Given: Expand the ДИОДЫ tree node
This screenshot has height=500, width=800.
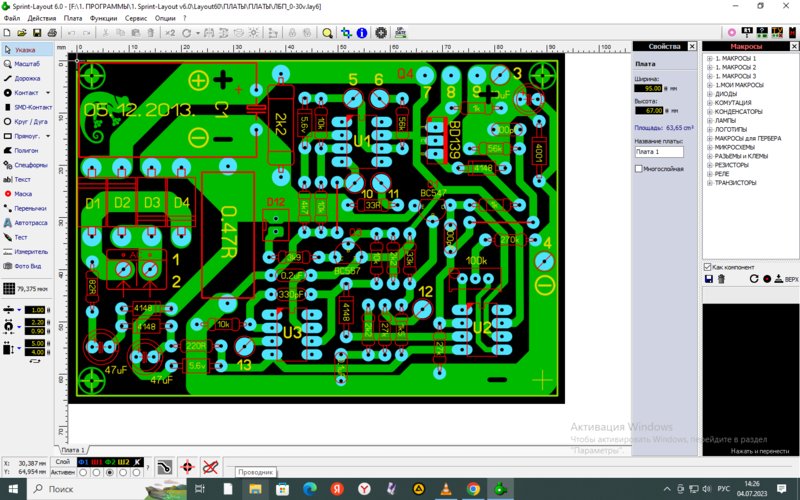Looking at the screenshot, I should tap(710, 94).
